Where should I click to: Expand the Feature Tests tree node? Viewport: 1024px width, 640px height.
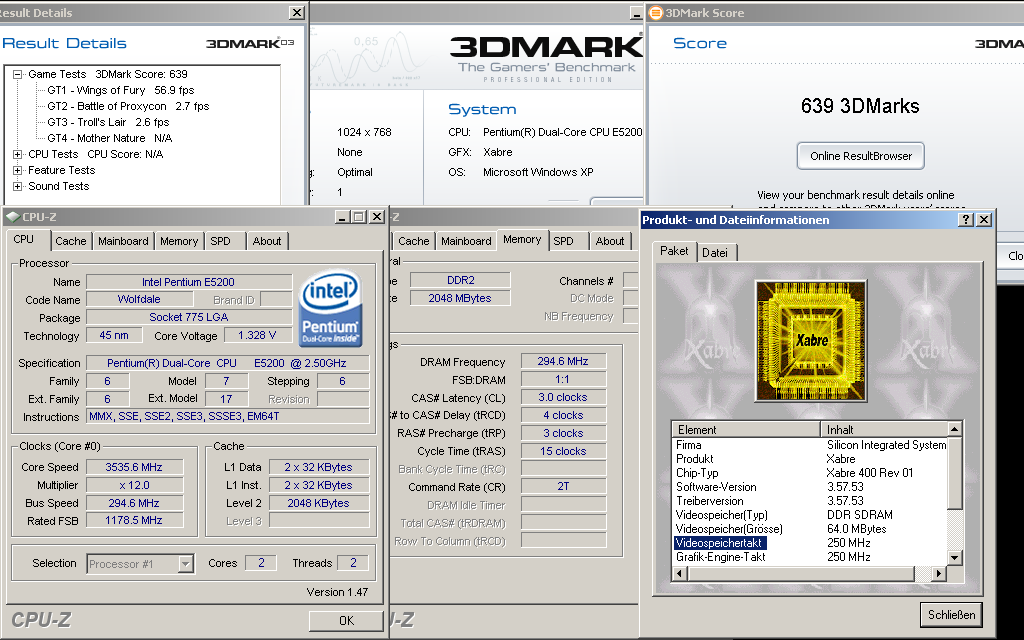[x=18, y=170]
